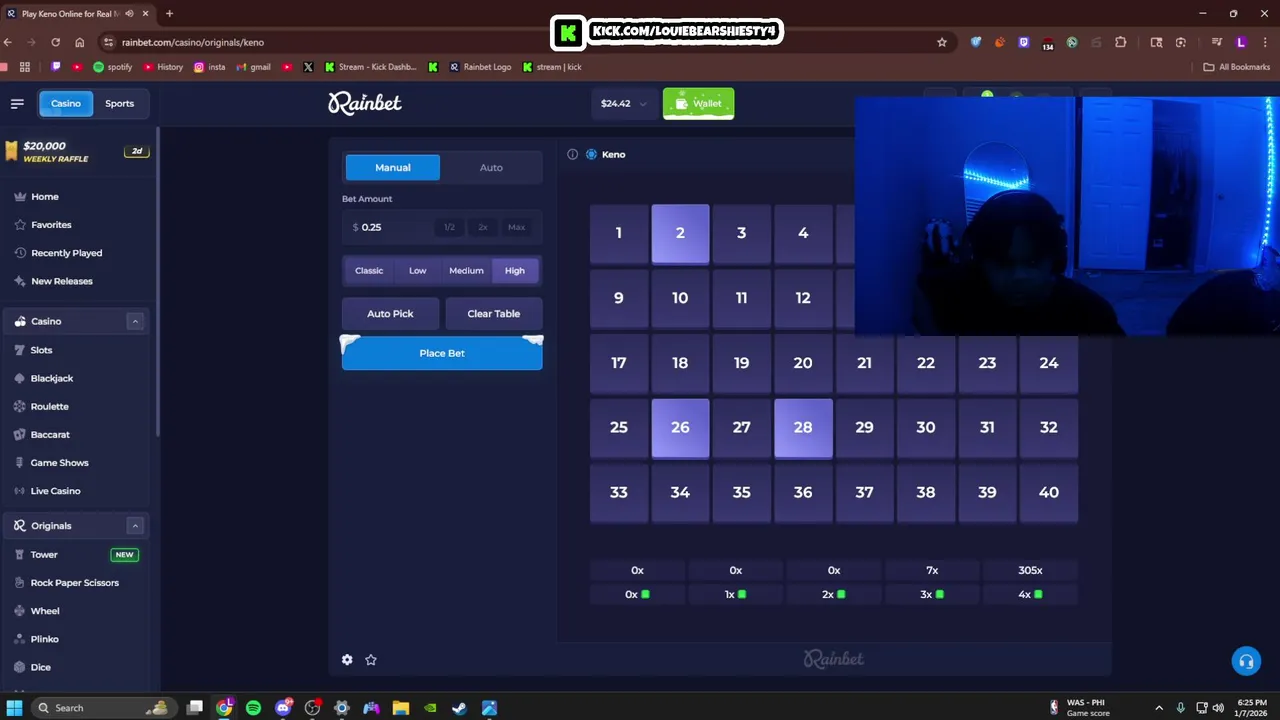Open the Twitch bookmark icon
This screenshot has height=720, width=1280.
[x=56, y=67]
